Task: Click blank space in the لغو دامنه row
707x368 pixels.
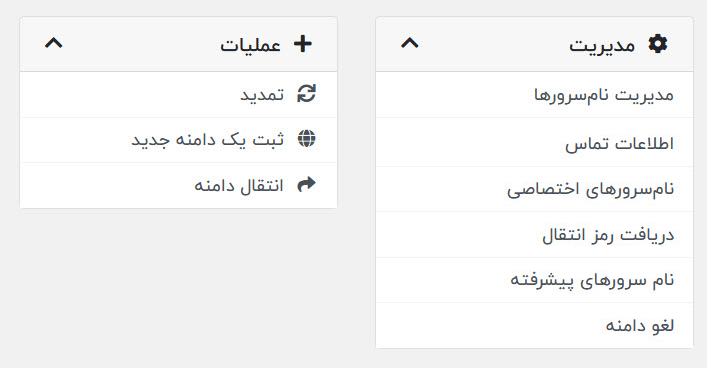Action: pyautogui.click(x=491, y=325)
